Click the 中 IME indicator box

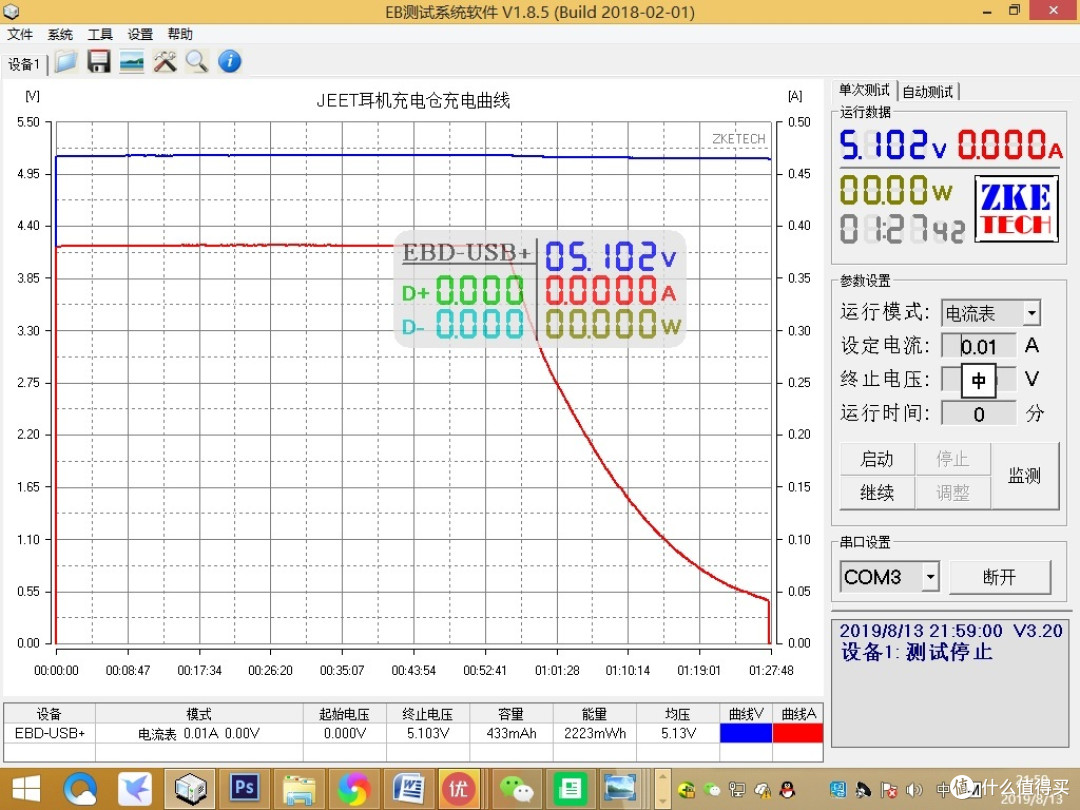coord(979,380)
